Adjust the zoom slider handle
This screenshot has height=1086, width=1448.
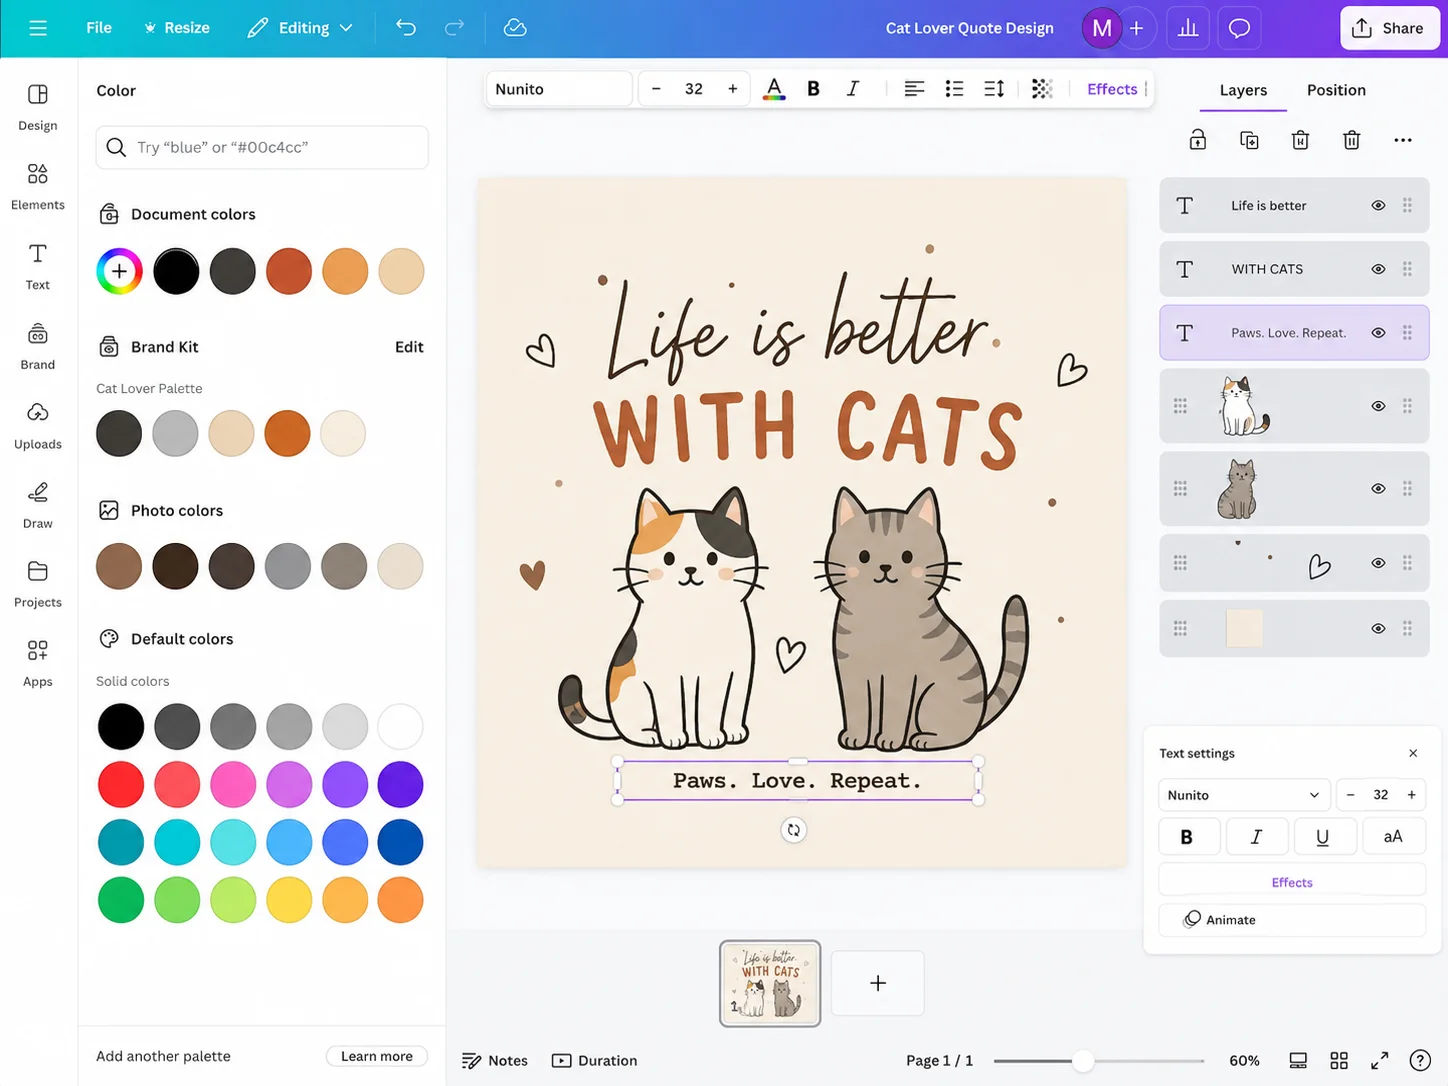[1083, 1061]
